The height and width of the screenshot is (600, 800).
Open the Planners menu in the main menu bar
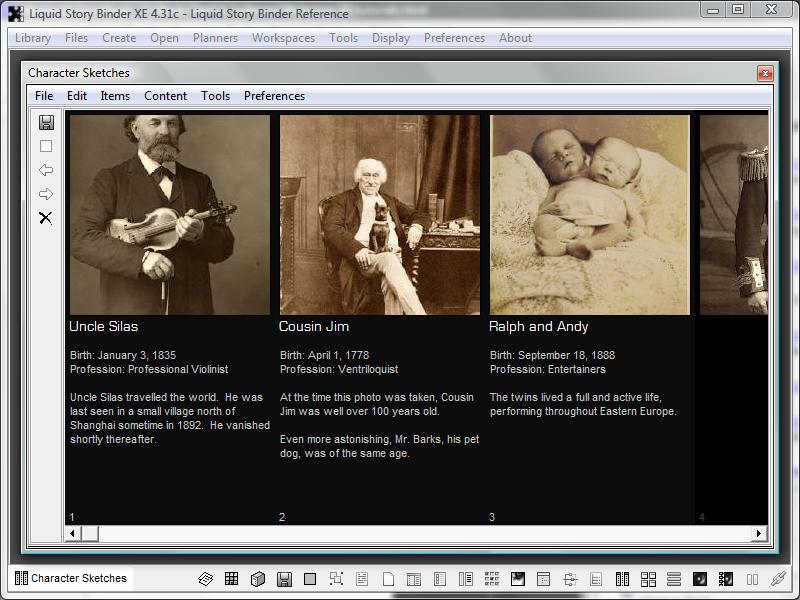pos(215,38)
